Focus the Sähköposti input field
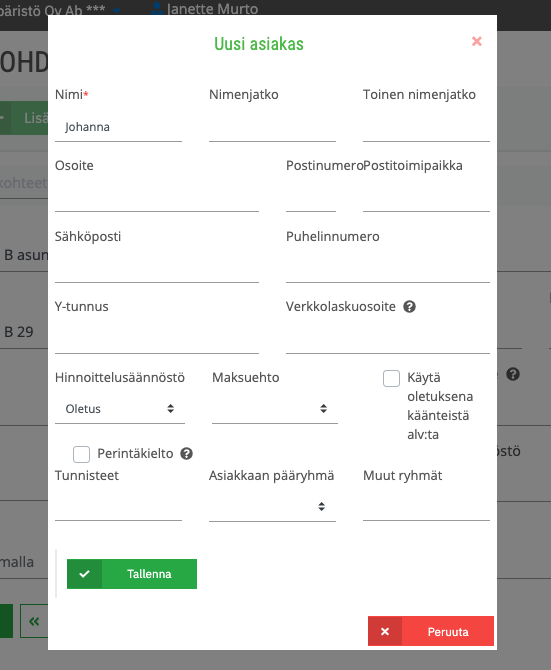The image size is (551, 670). coord(157,268)
